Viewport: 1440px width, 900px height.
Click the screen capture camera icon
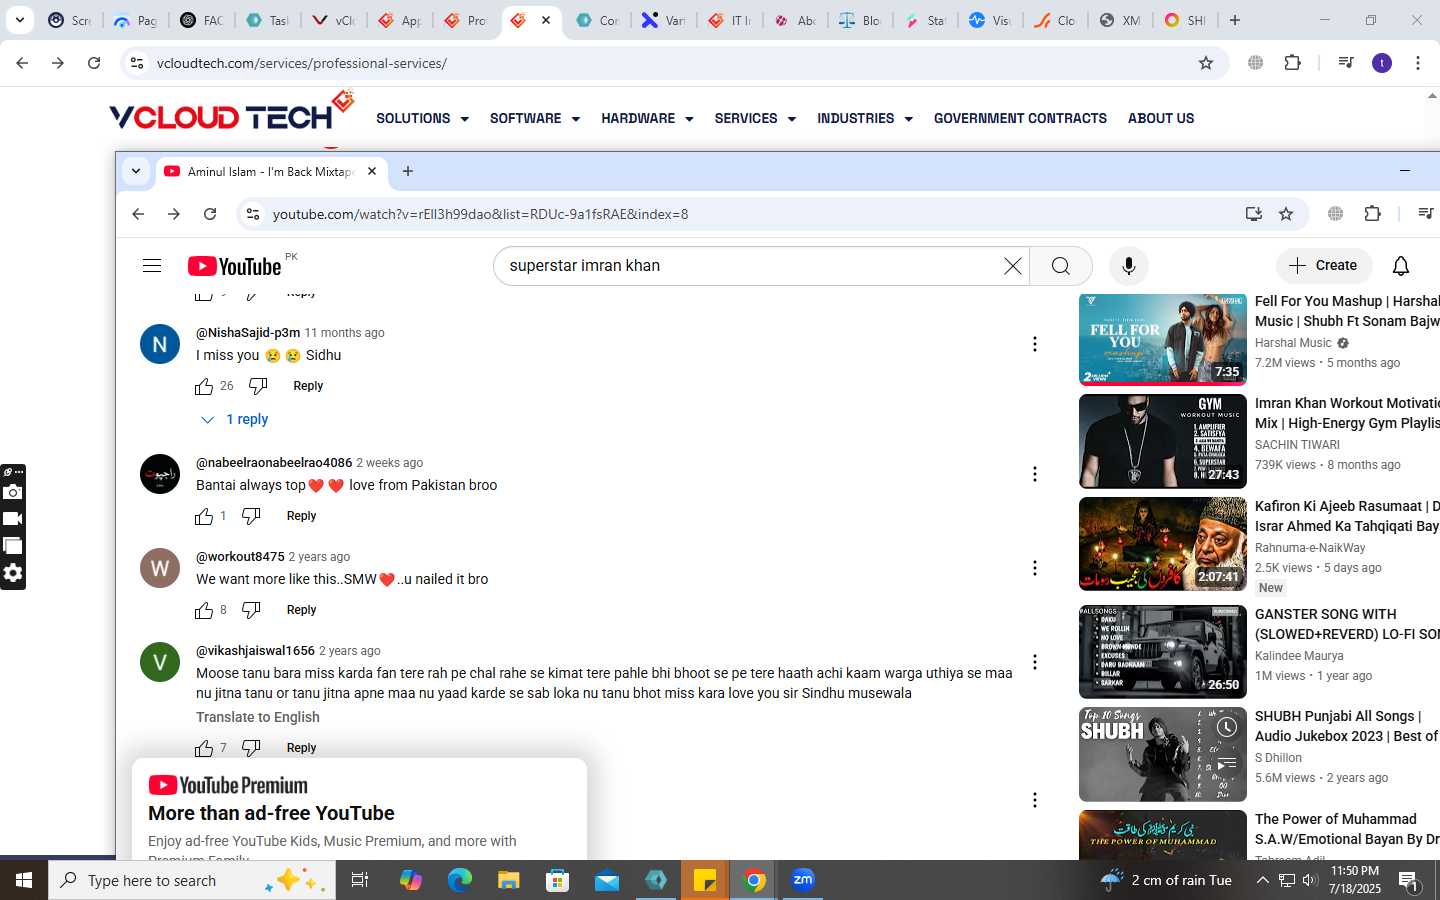pos(13,492)
